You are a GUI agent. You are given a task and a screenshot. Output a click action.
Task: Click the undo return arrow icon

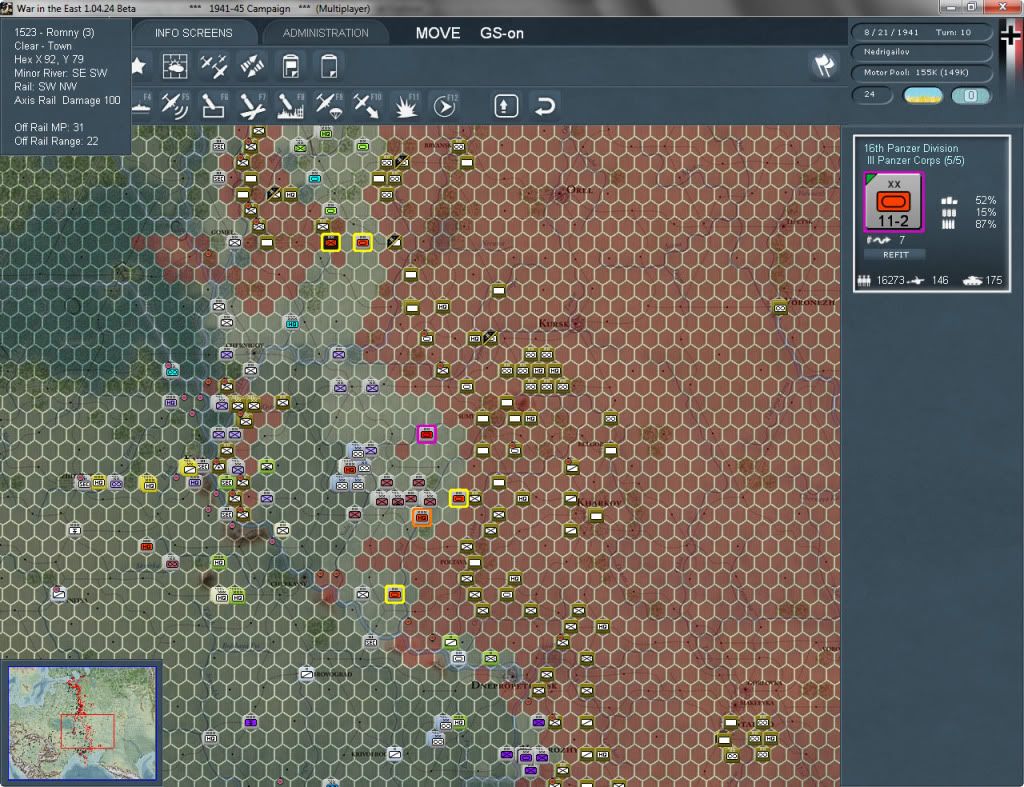point(545,106)
